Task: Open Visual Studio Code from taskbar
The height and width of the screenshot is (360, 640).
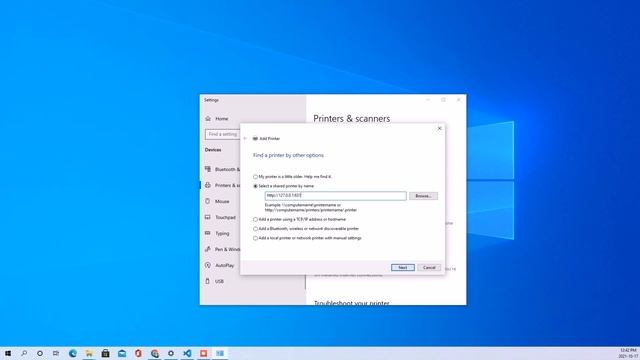Action: (187, 353)
